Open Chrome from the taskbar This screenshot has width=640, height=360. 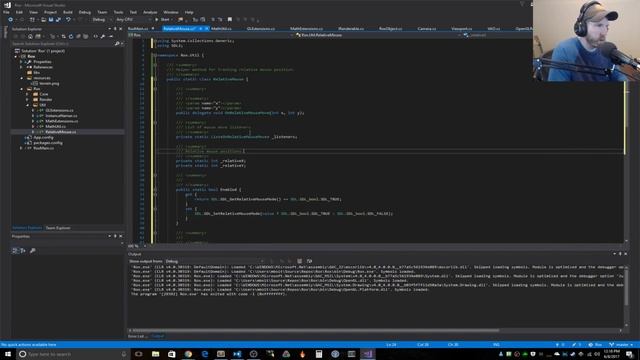(x=188, y=354)
